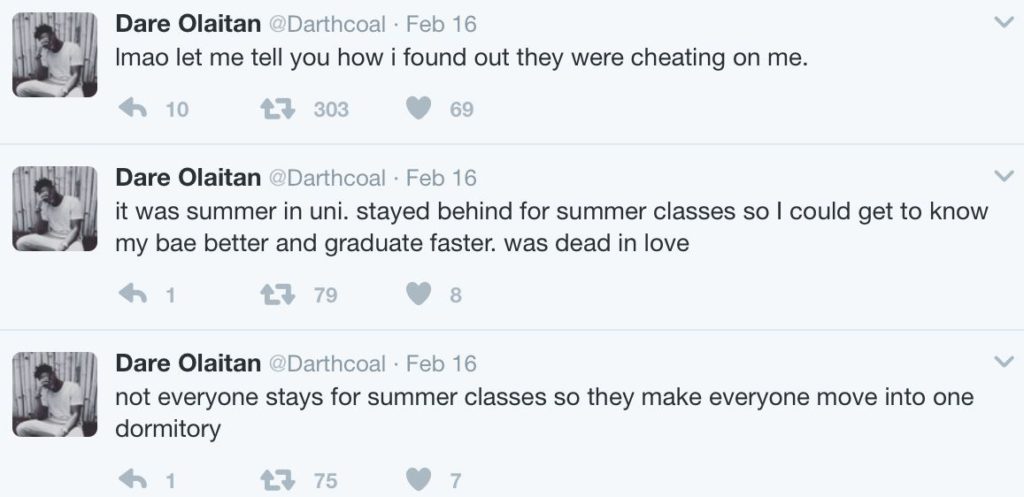Click the @Darthcoal handle on the second tweet
The height and width of the screenshot is (497, 1024).
pyautogui.click(x=325, y=178)
